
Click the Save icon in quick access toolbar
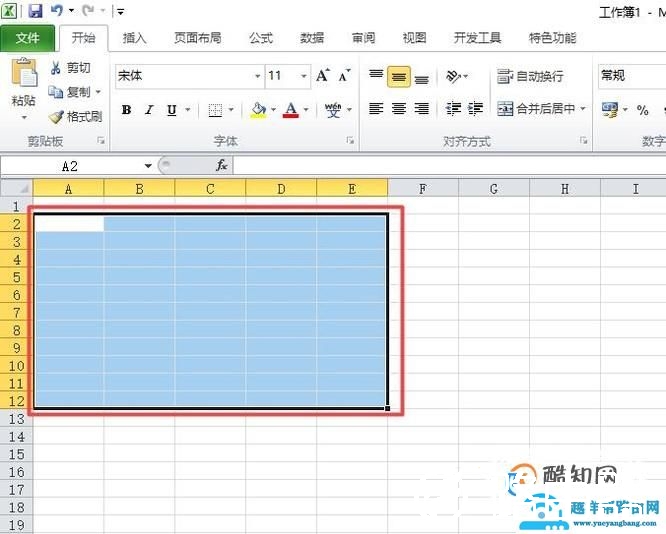[x=35, y=11]
